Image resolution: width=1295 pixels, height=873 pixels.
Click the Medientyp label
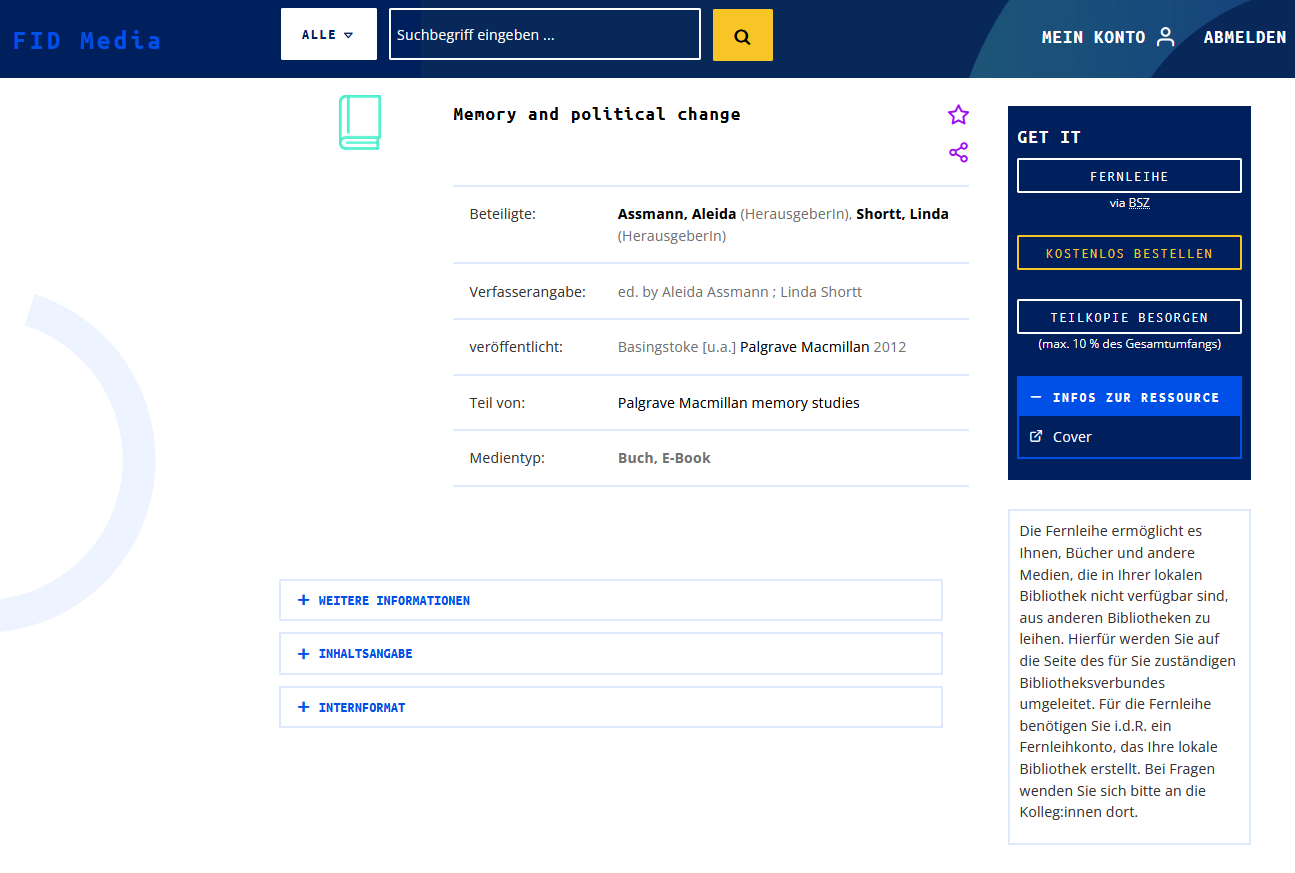[x=507, y=458]
